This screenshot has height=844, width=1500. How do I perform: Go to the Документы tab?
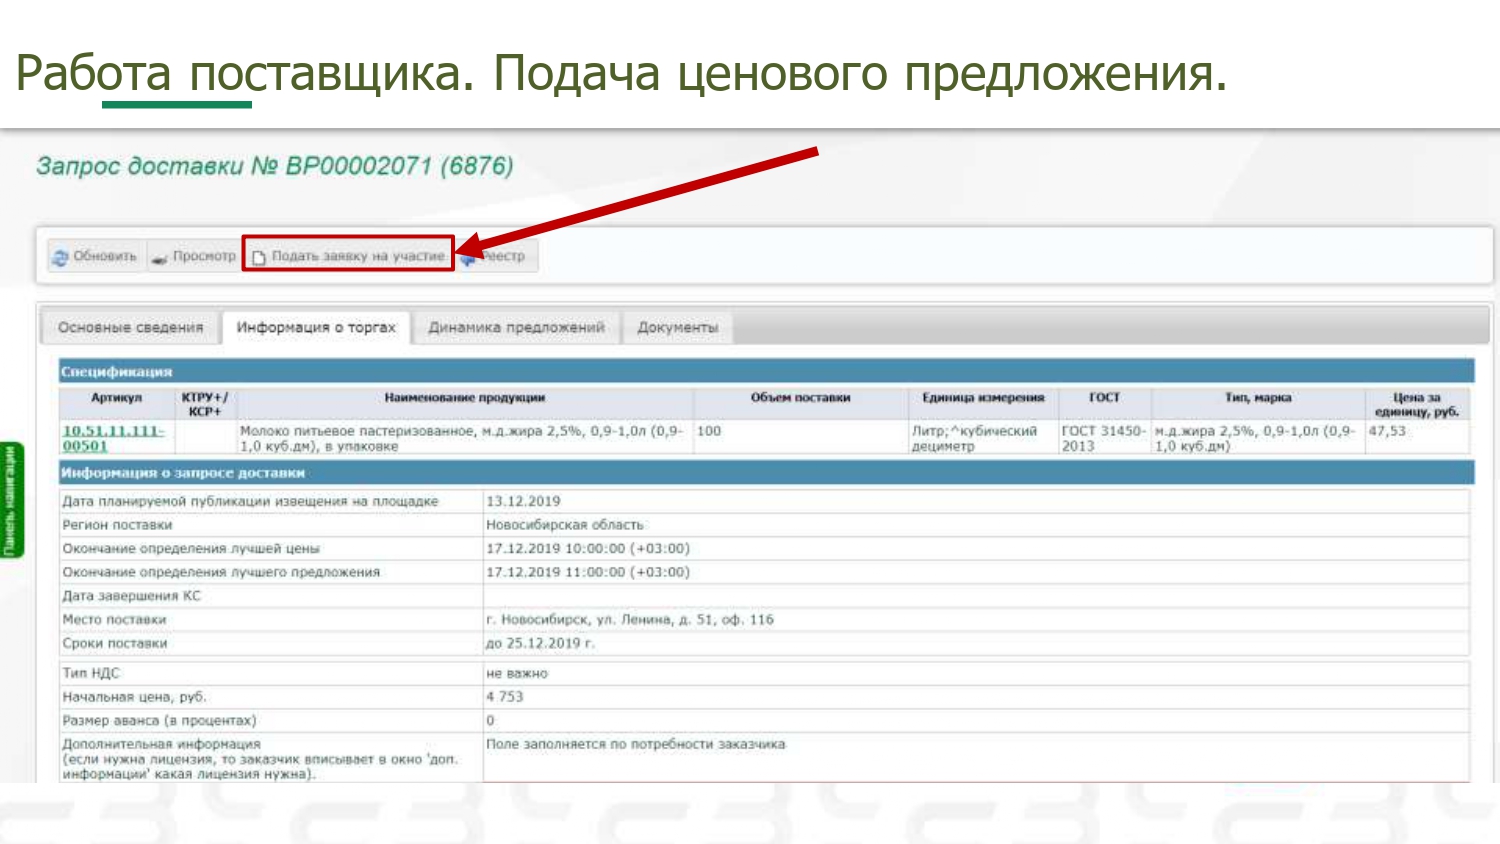coord(677,328)
